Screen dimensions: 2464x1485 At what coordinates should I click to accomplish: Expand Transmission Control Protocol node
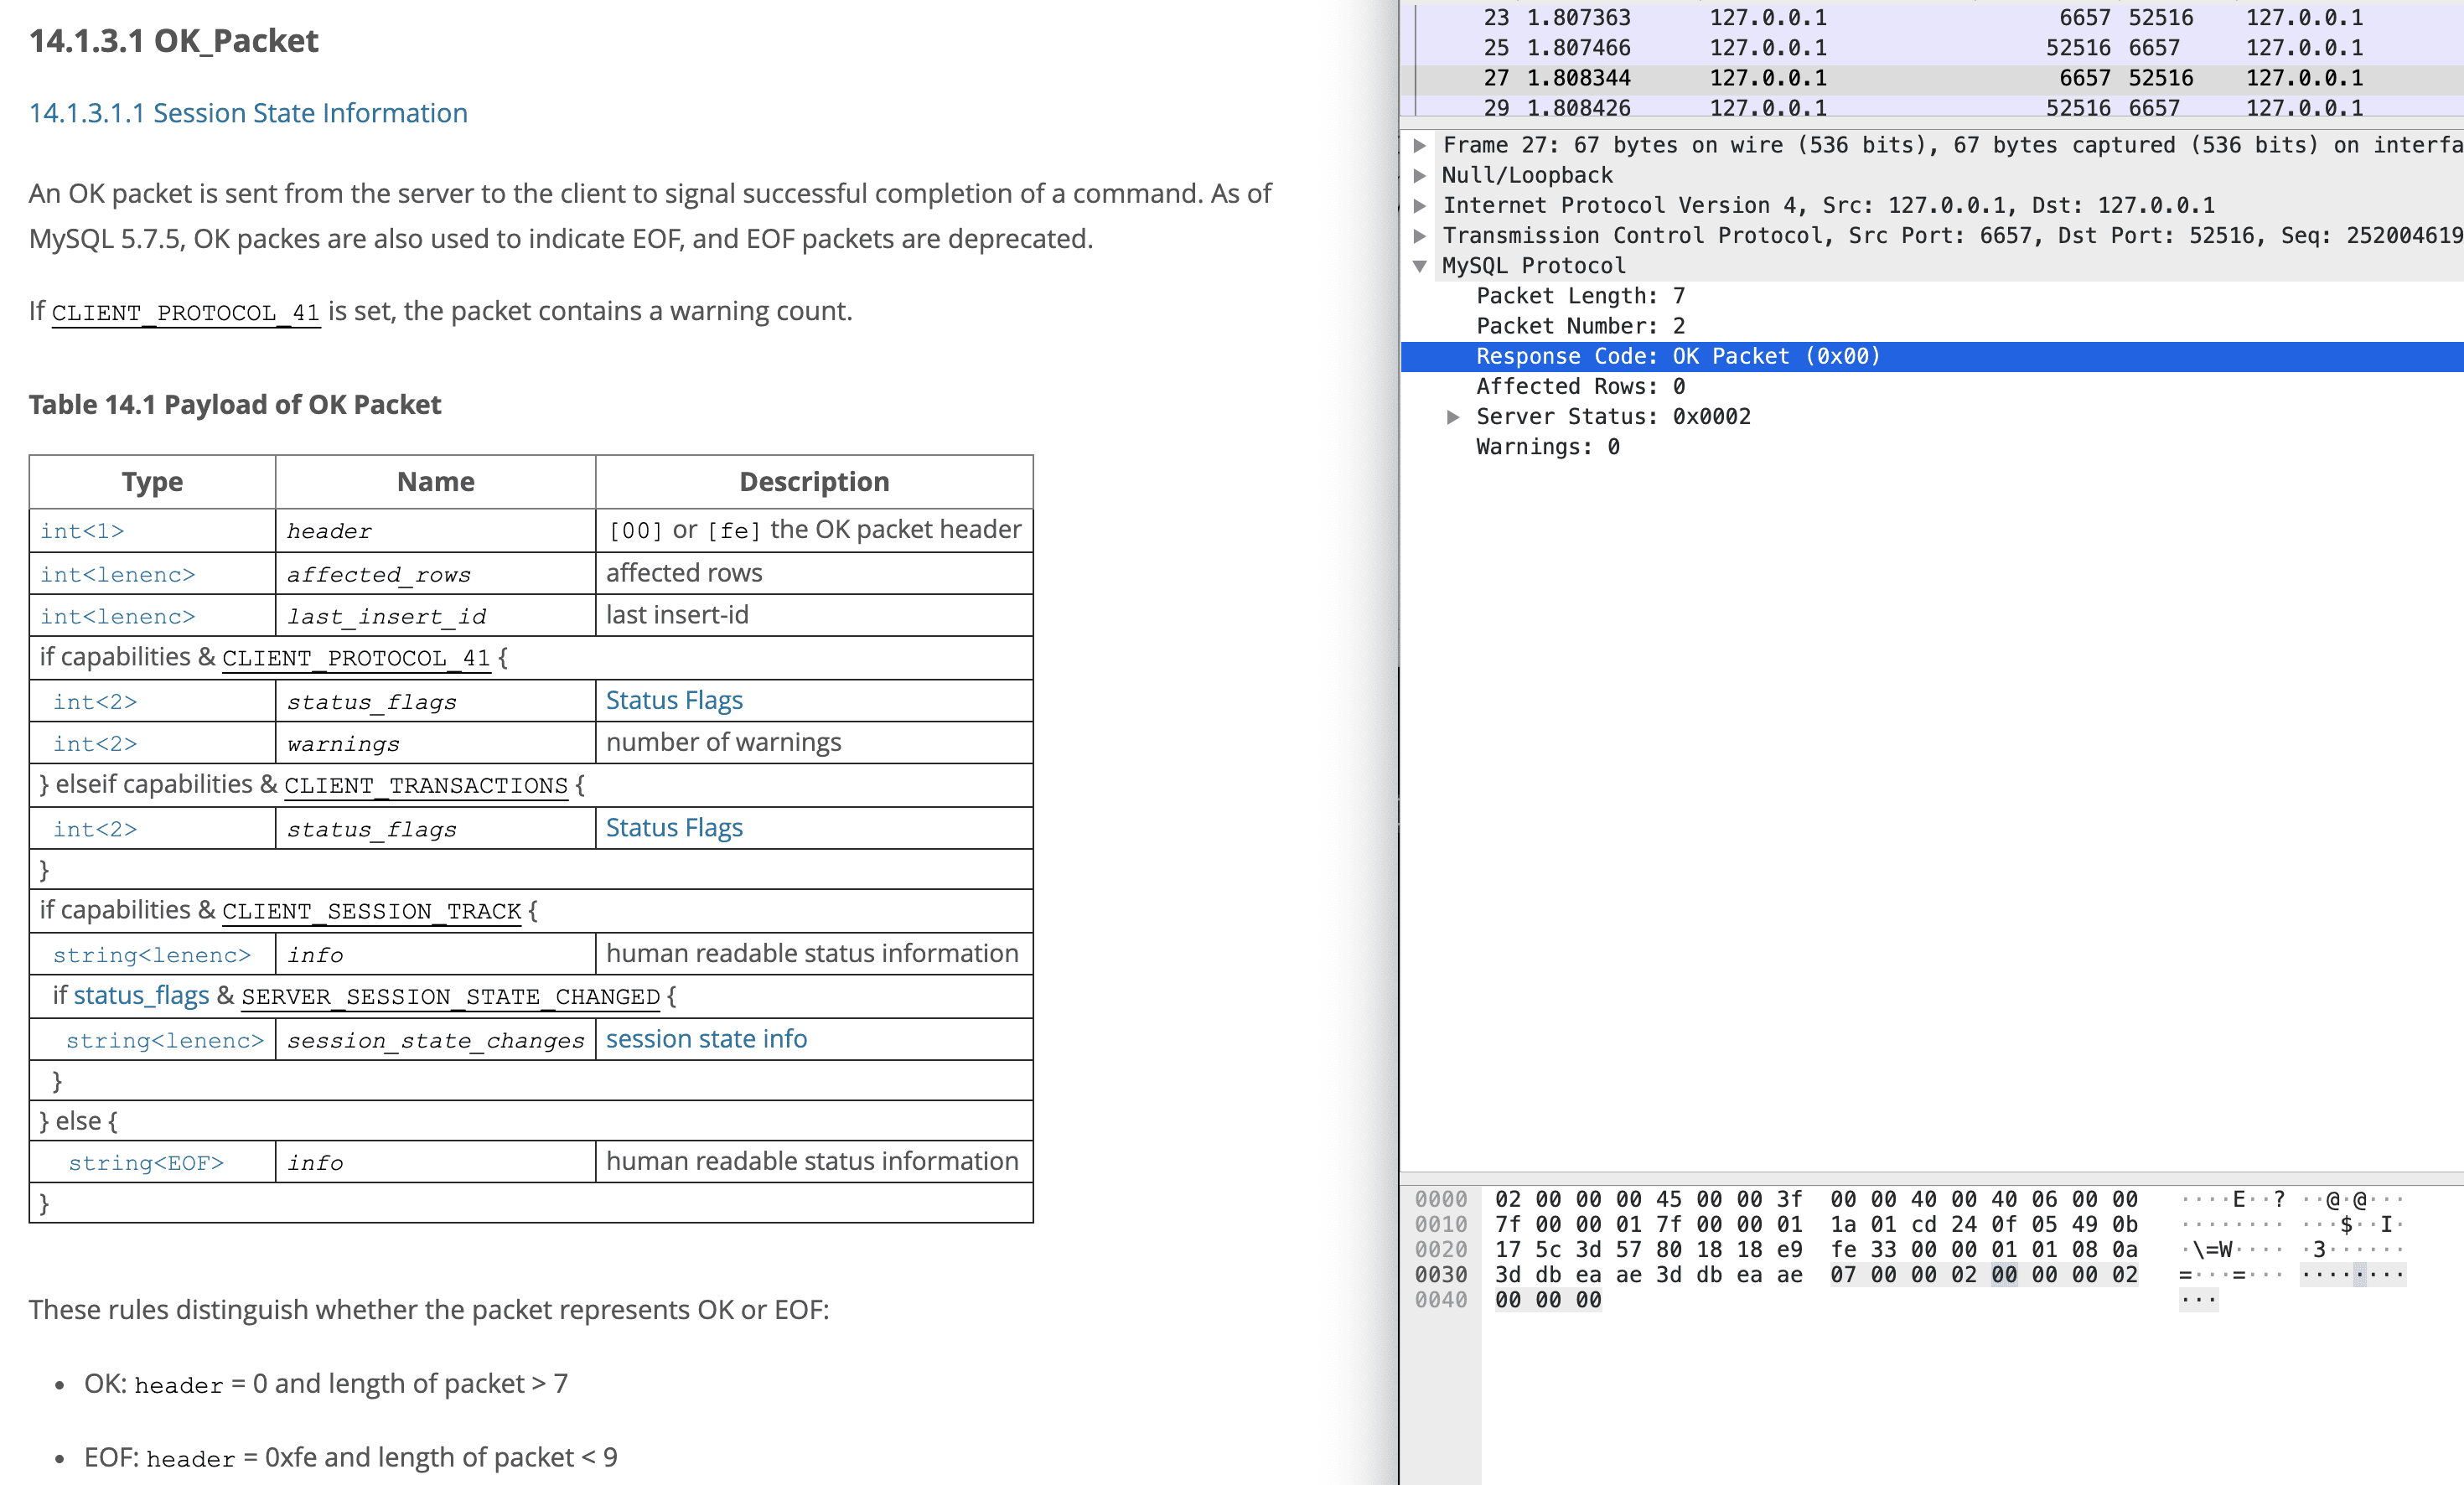coord(1419,236)
